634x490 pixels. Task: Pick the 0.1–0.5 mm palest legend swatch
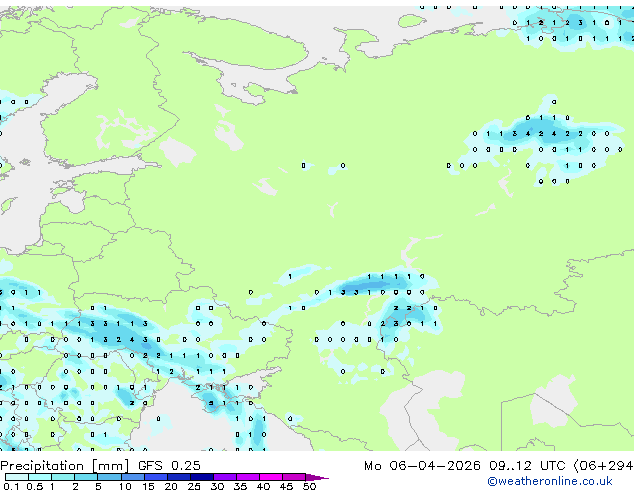click(17, 477)
